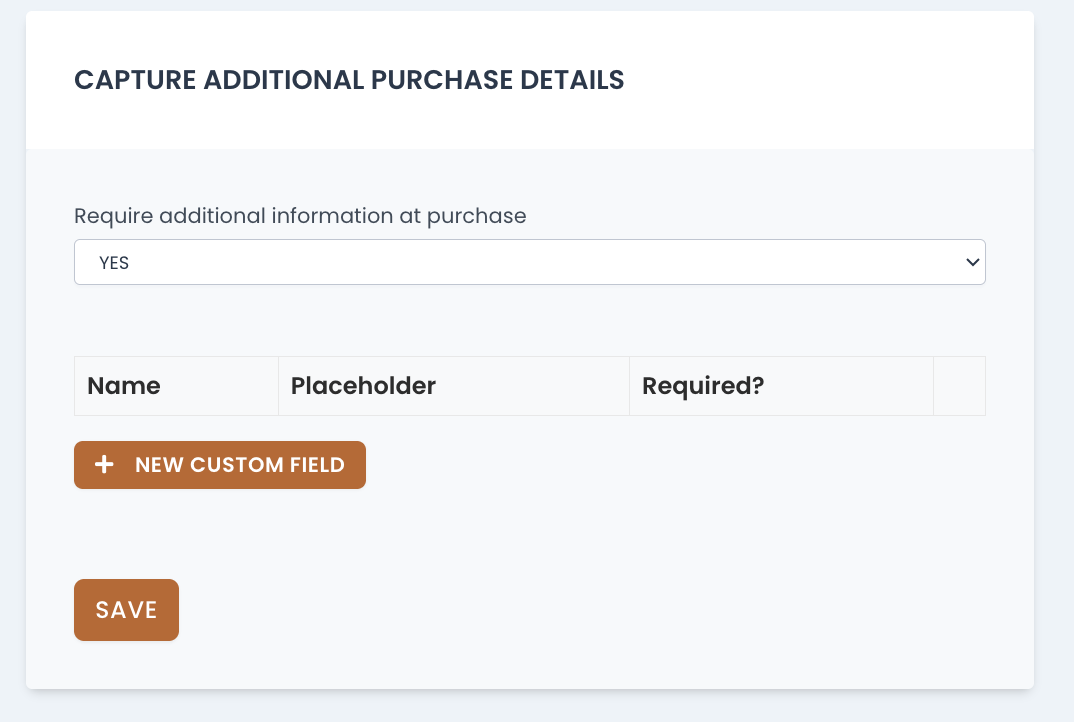Click the chevron arrow of the YES dropdown
This screenshot has width=1074, height=722.
click(x=971, y=262)
